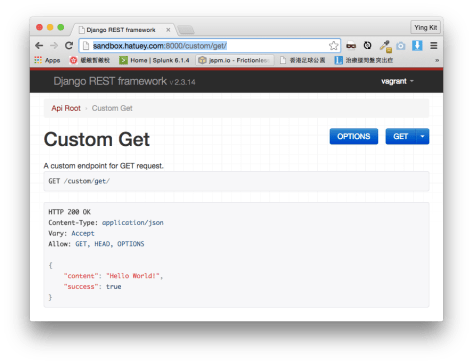This screenshot has height=364, width=473.
Task: Click the 'HTTP 200 OK' status line
Action: 69,212
